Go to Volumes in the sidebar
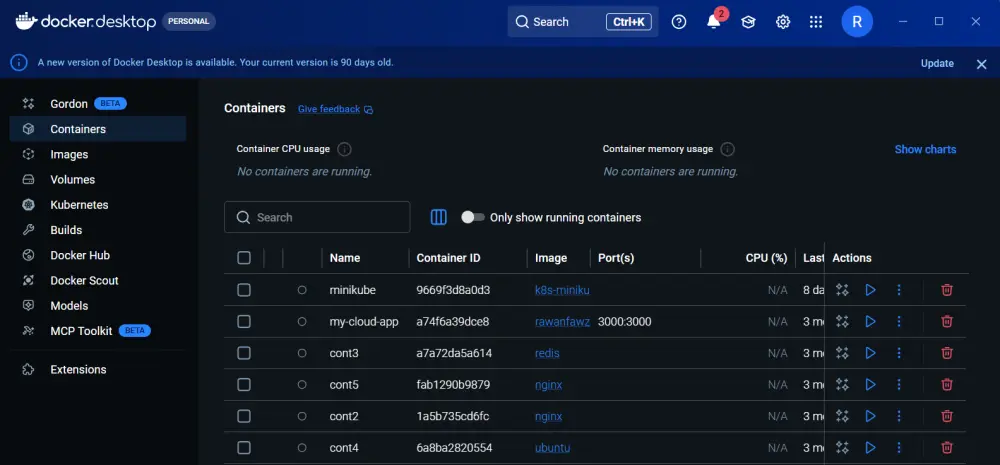This screenshot has width=1000, height=465. point(98,180)
